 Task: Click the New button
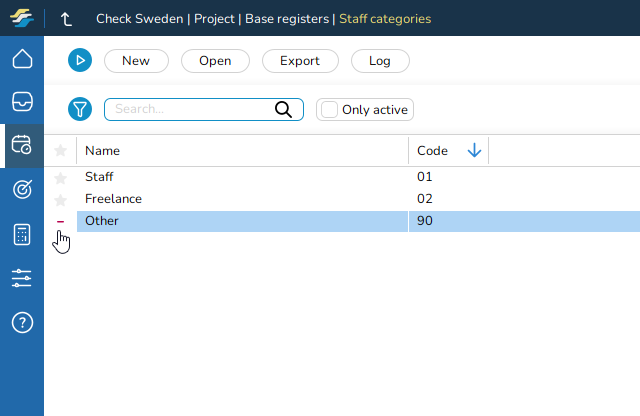pyautogui.click(x=136, y=61)
